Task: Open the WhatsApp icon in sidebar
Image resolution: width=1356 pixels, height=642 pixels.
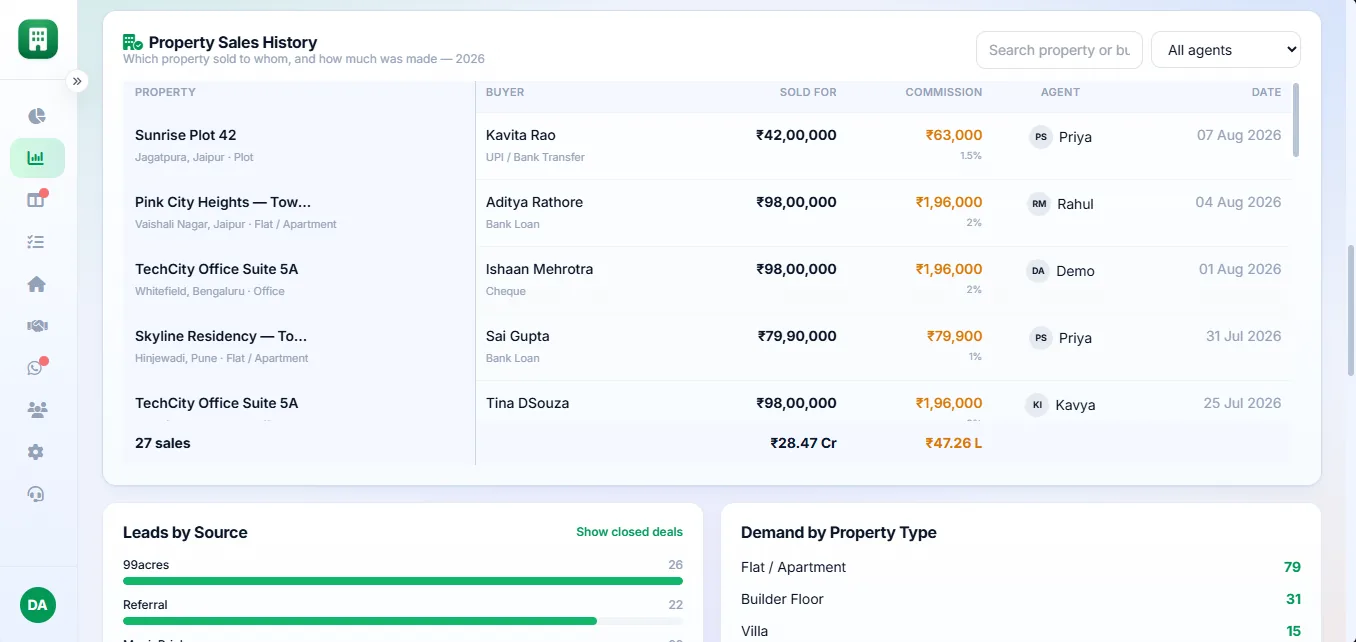Action: coord(37,368)
